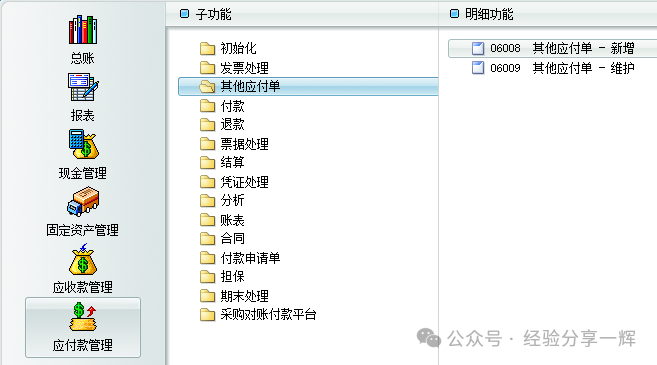This screenshot has width=657, height=365.
Task: Open the 发票处理 folder
Action: click(x=207, y=67)
